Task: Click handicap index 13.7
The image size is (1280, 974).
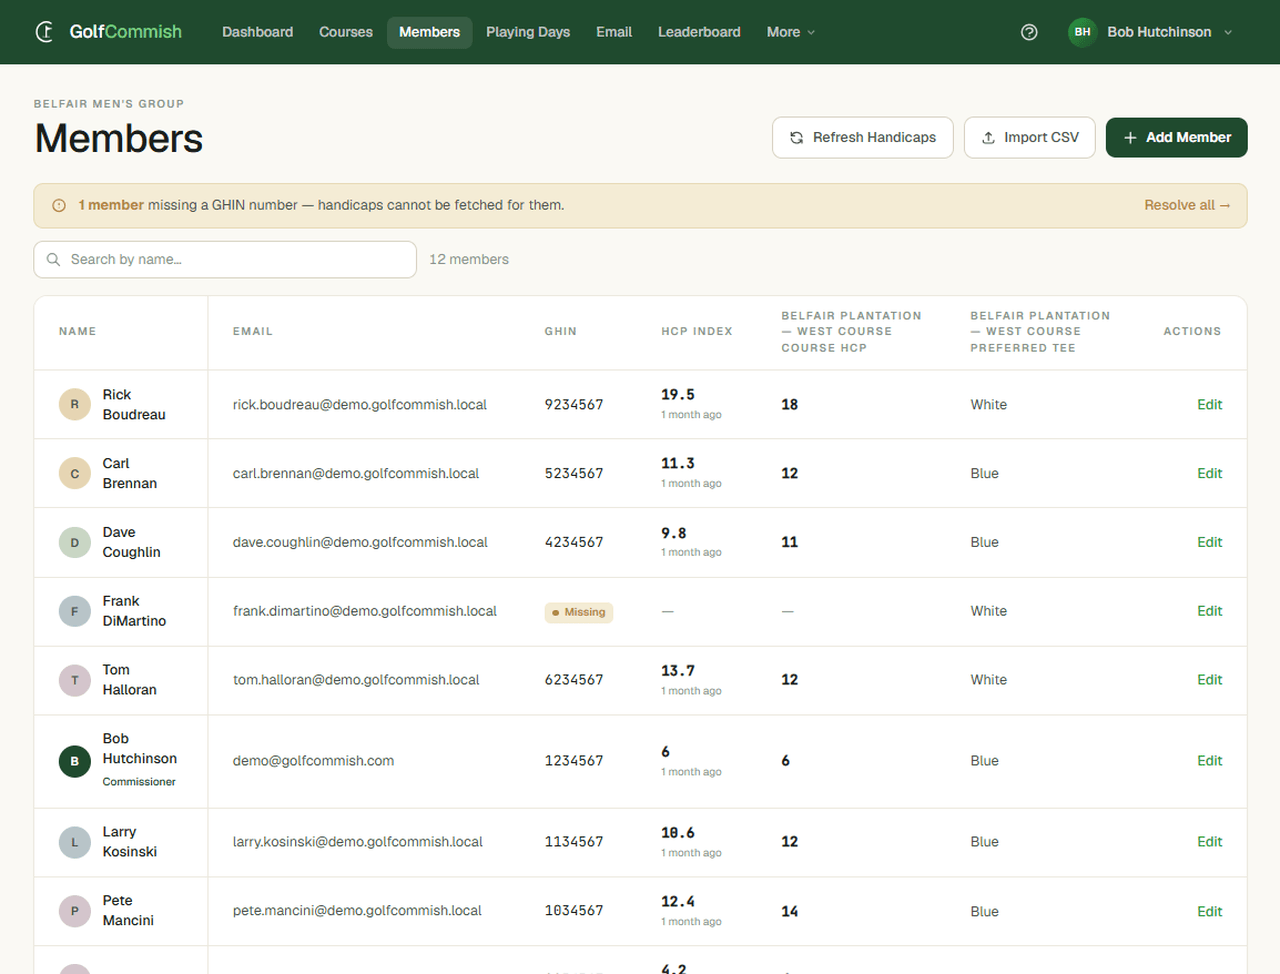Action: pos(678,671)
